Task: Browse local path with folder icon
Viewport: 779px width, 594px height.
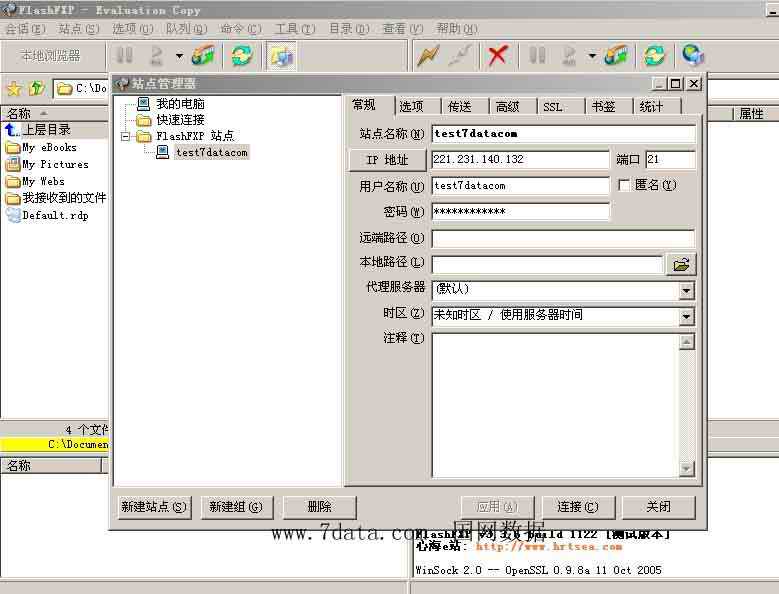Action: click(x=682, y=264)
